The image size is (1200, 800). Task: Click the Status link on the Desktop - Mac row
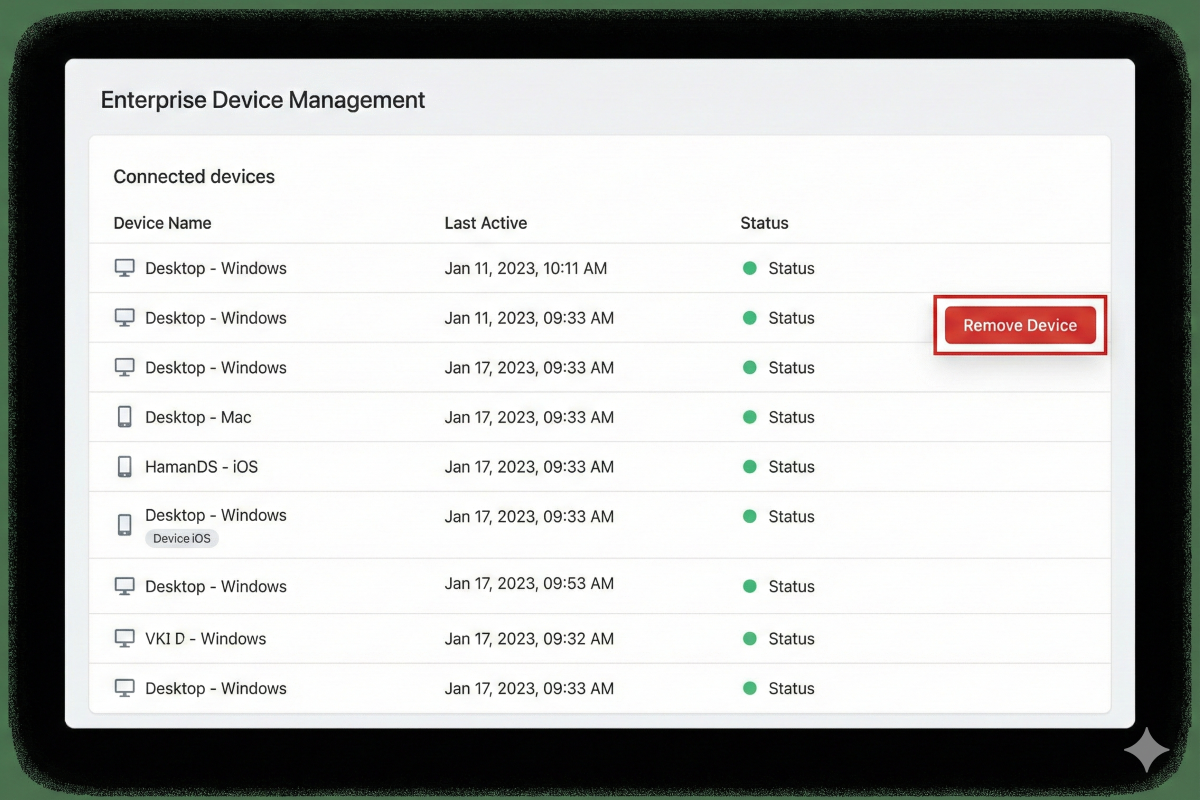click(x=791, y=417)
